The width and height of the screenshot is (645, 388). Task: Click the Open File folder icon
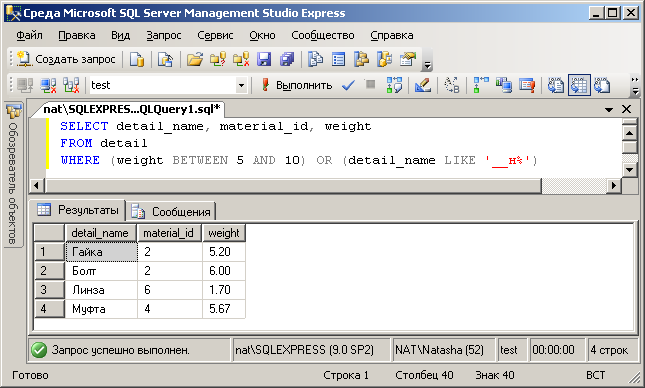click(x=195, y=59)
